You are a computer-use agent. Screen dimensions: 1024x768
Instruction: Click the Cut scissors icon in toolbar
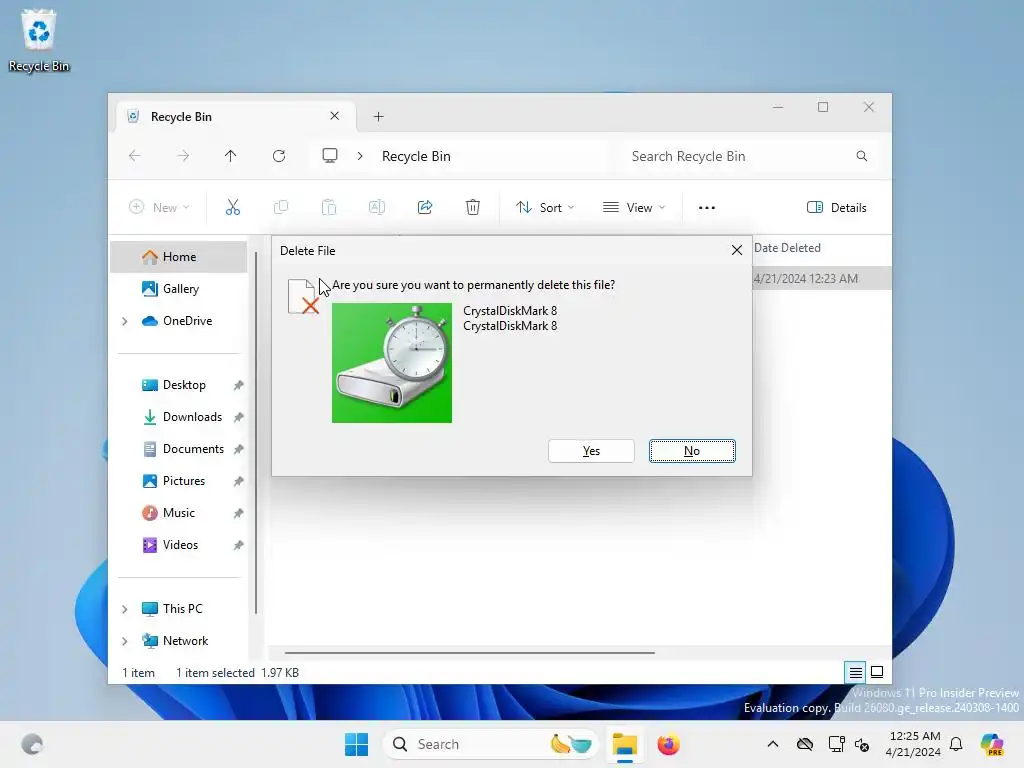232,208
